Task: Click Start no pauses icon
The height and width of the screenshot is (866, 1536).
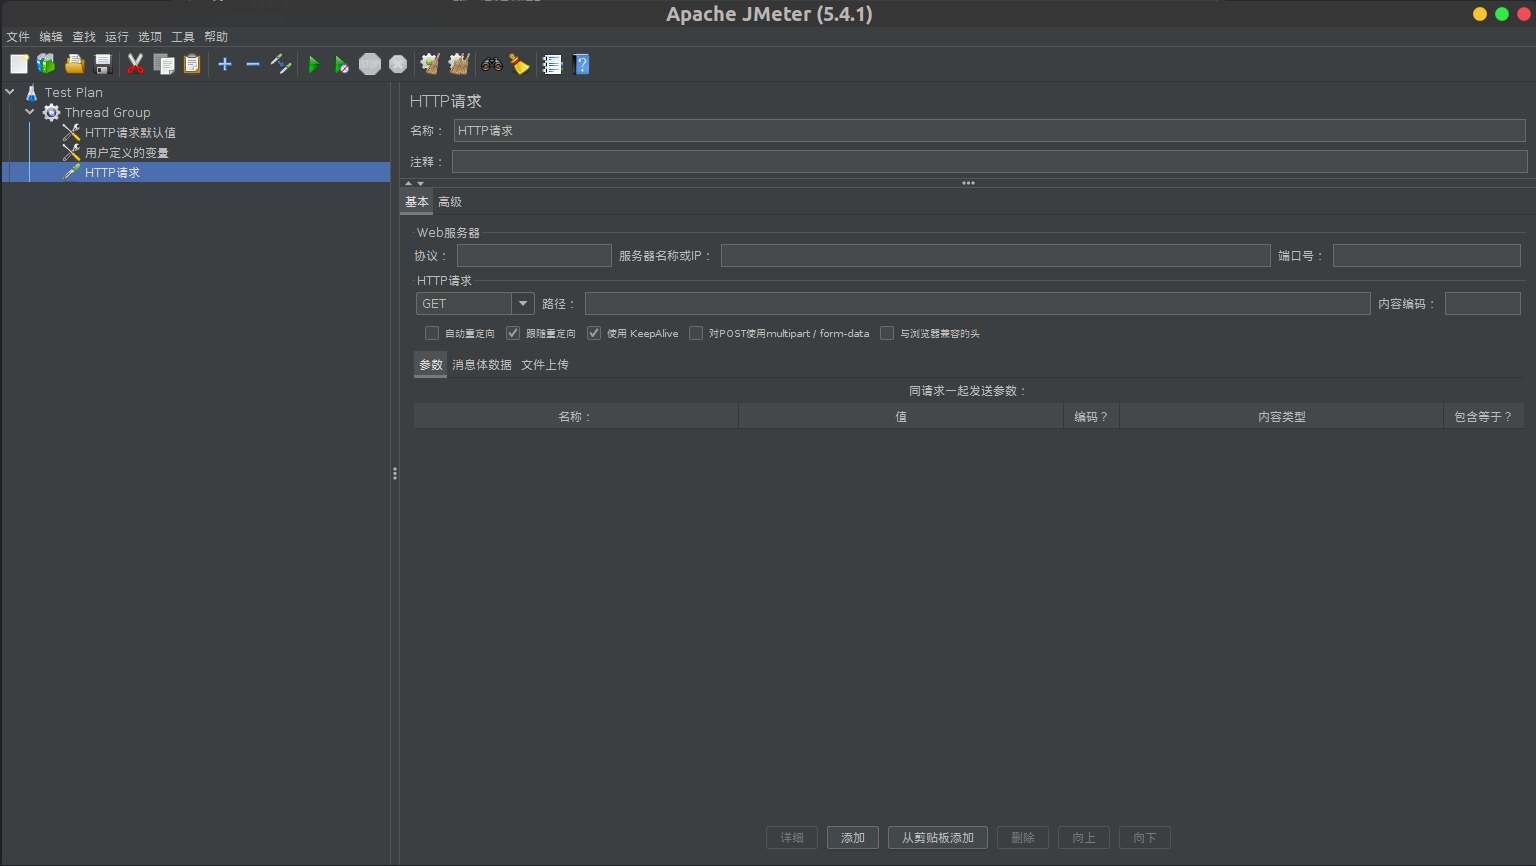Action: pos(342,64)
